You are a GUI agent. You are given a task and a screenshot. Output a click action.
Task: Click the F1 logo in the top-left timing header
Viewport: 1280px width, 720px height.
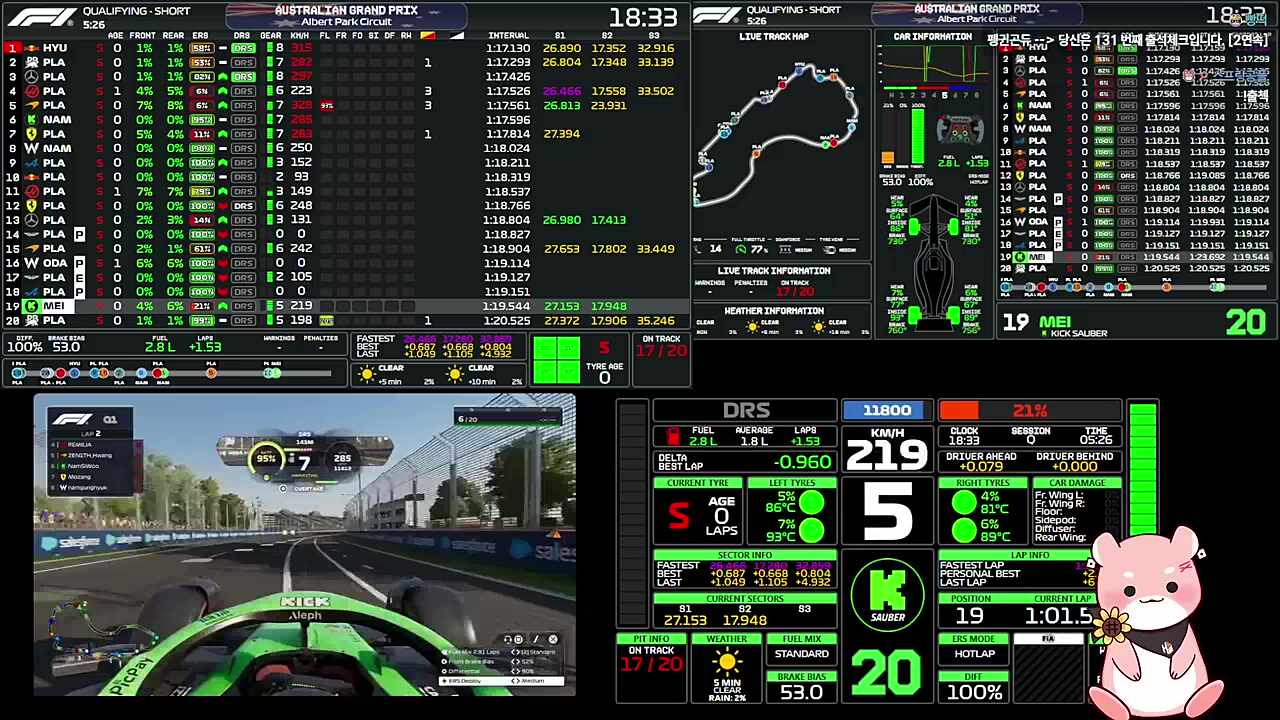point(40,16)
